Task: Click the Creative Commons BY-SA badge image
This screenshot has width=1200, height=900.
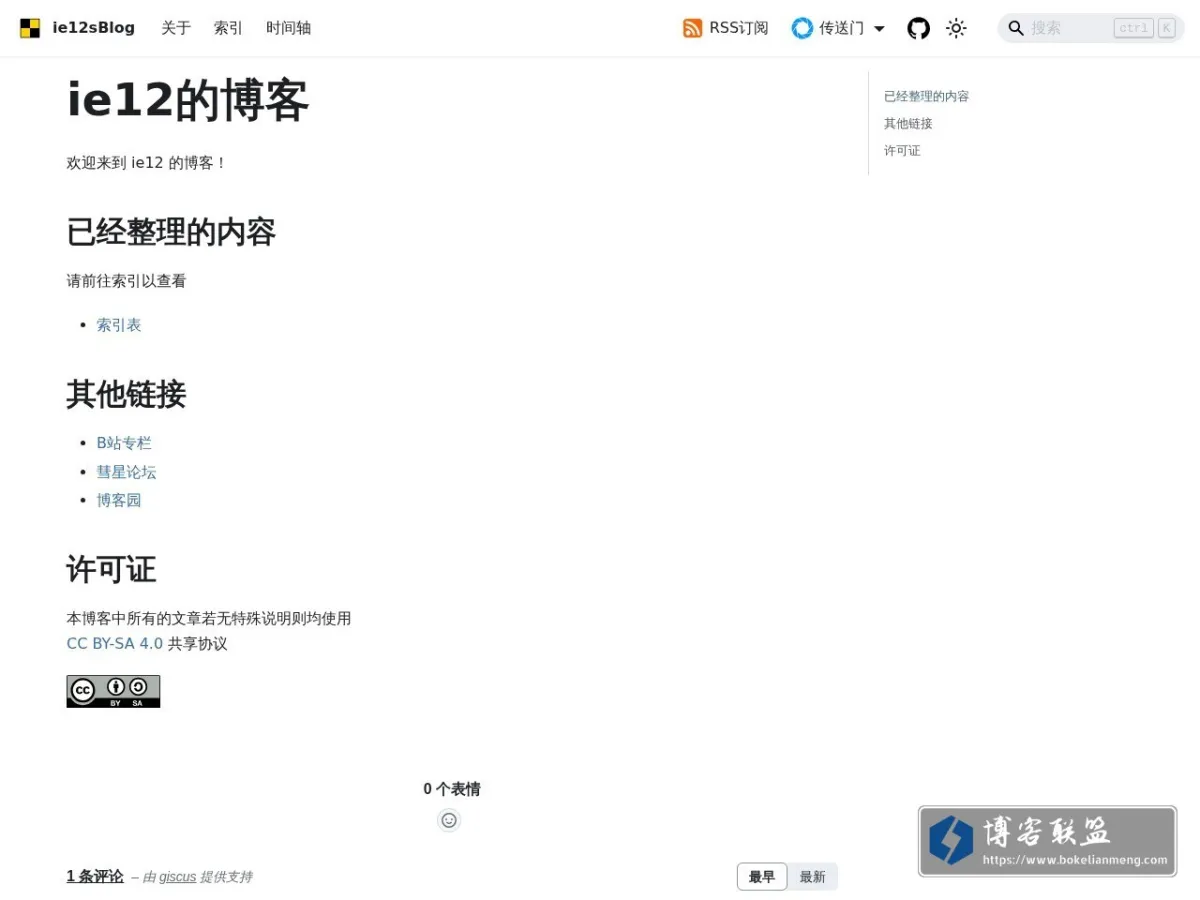Action: [x=113, y=691]
